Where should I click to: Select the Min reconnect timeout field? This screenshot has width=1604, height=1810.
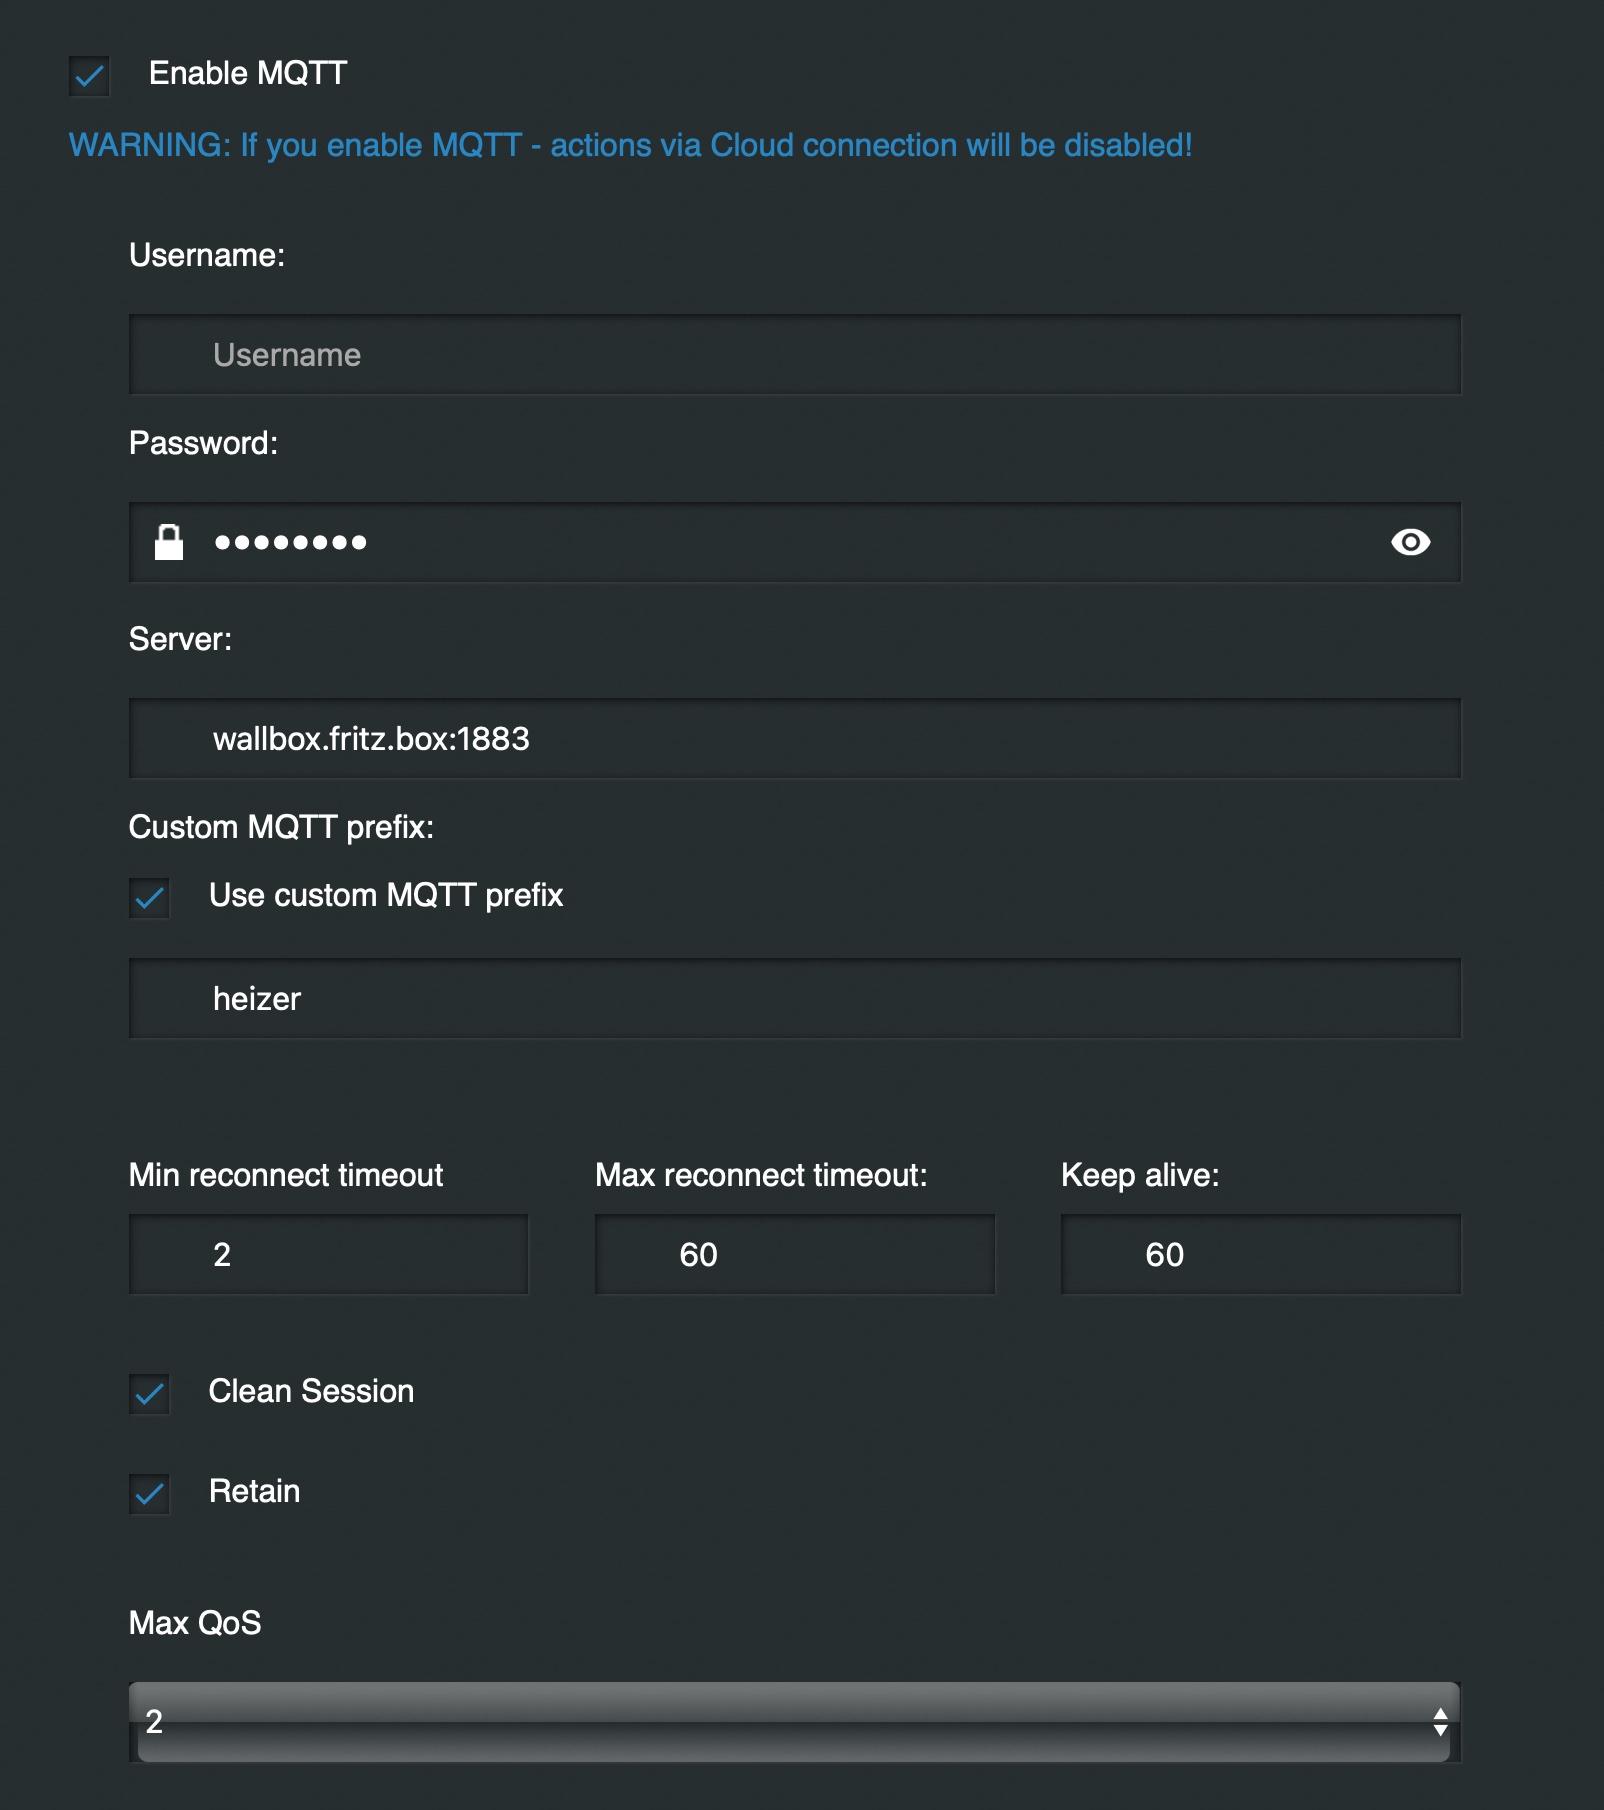(x=328, y=1255)
